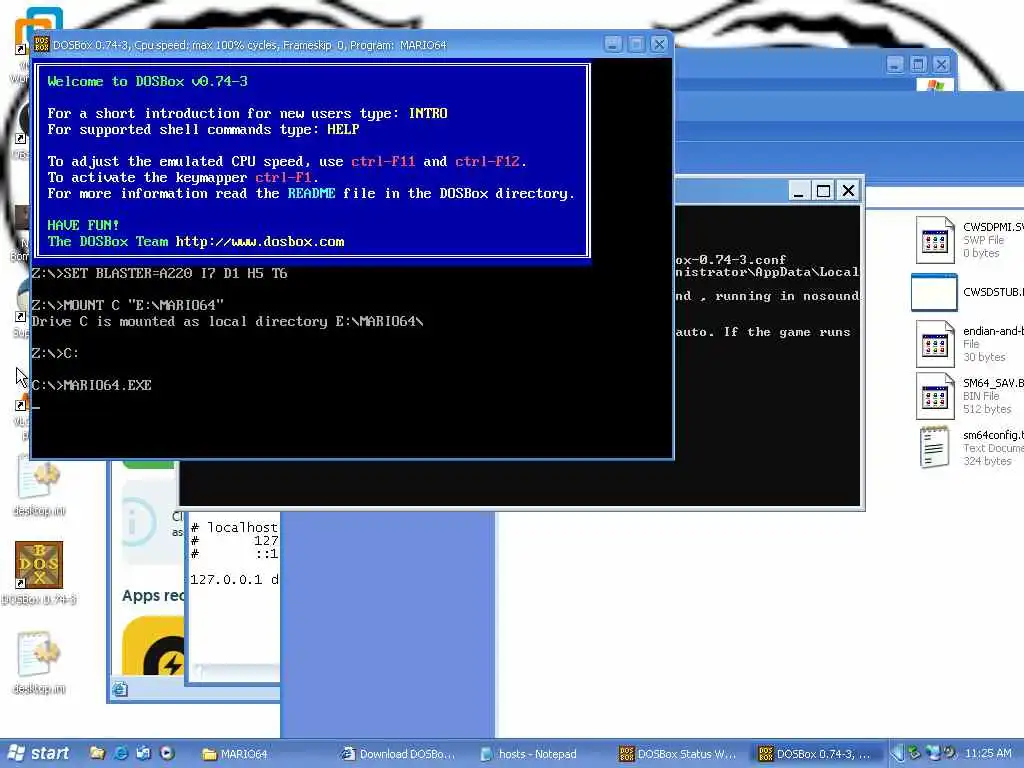
Task: Click the security shield tray icon
Action: click(915, 753)
